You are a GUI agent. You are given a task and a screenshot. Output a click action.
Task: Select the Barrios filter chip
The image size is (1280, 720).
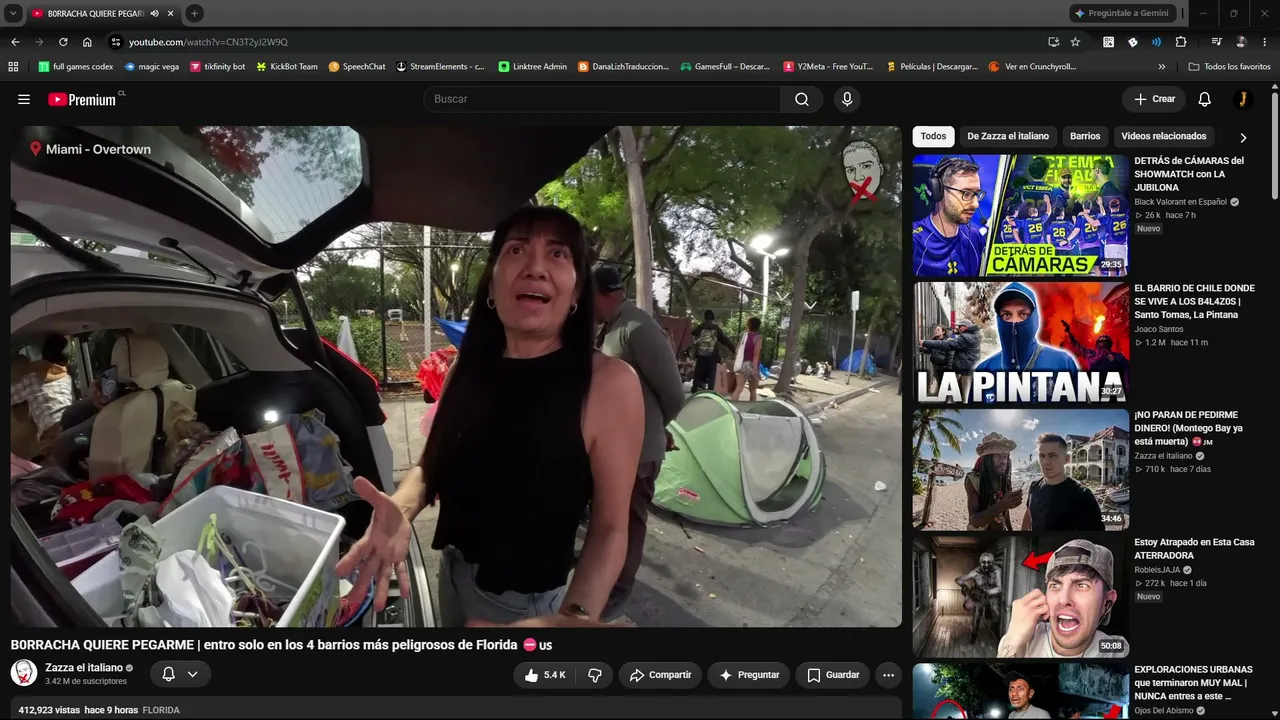coord(1085,136)
